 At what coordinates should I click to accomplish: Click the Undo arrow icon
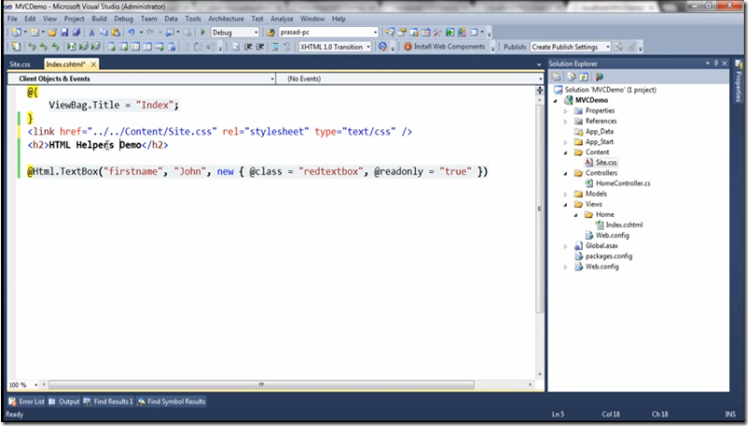[131, 32]
